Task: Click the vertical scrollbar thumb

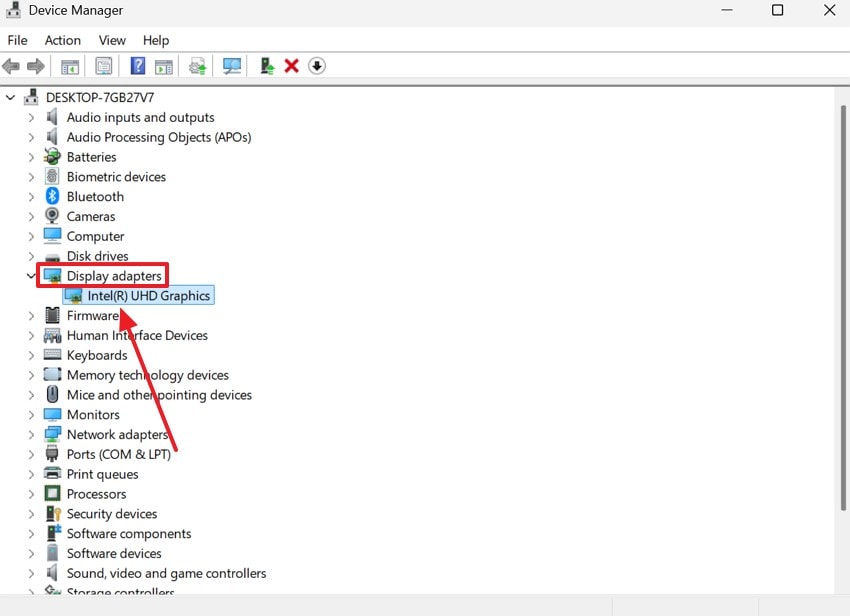Action: click(x=843, y=307)
